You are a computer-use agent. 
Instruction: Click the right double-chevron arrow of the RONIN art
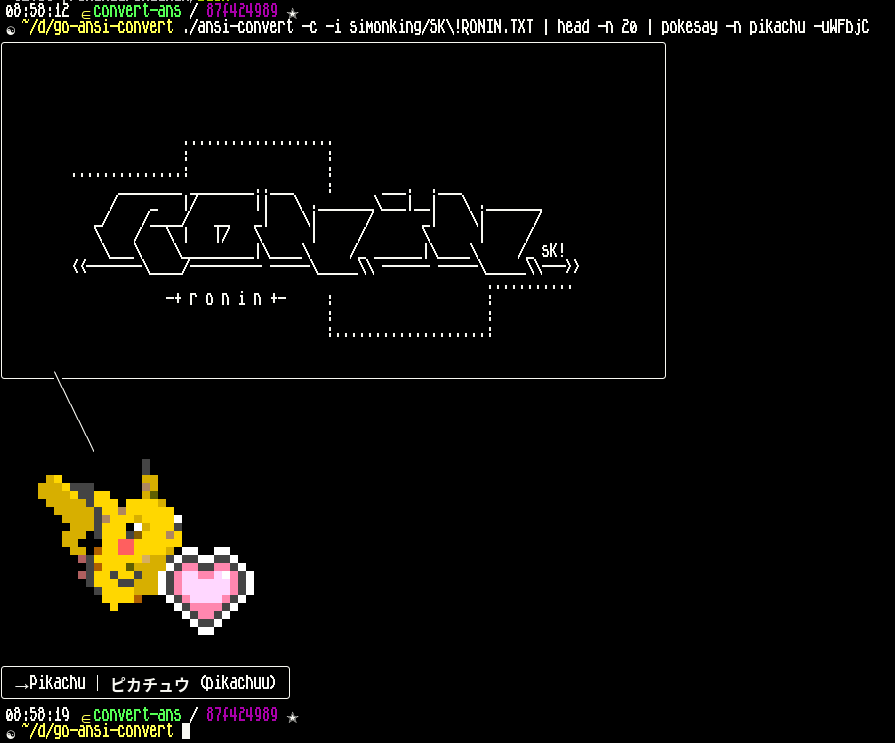568,266
